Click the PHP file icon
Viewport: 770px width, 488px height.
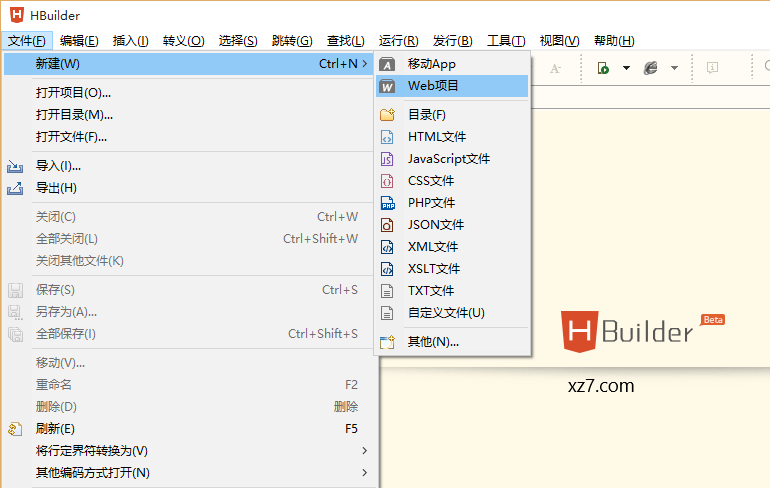387,203
